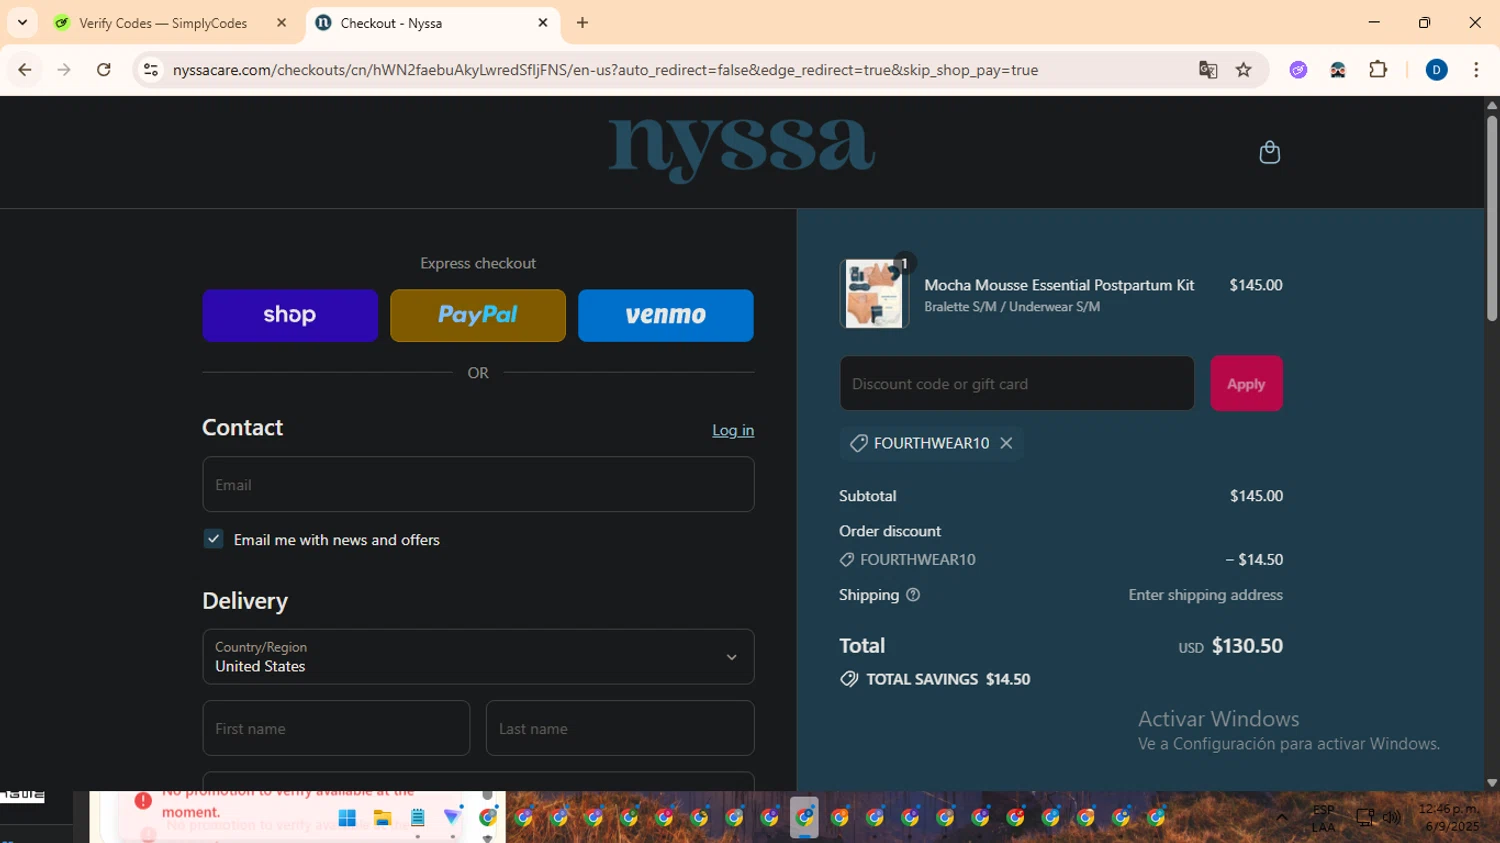The width and height of the screenshot is (1500, 843).
Task: Click the Bralette S/M / Underwear S/M variant text
Action: (x=1012, y=307)
